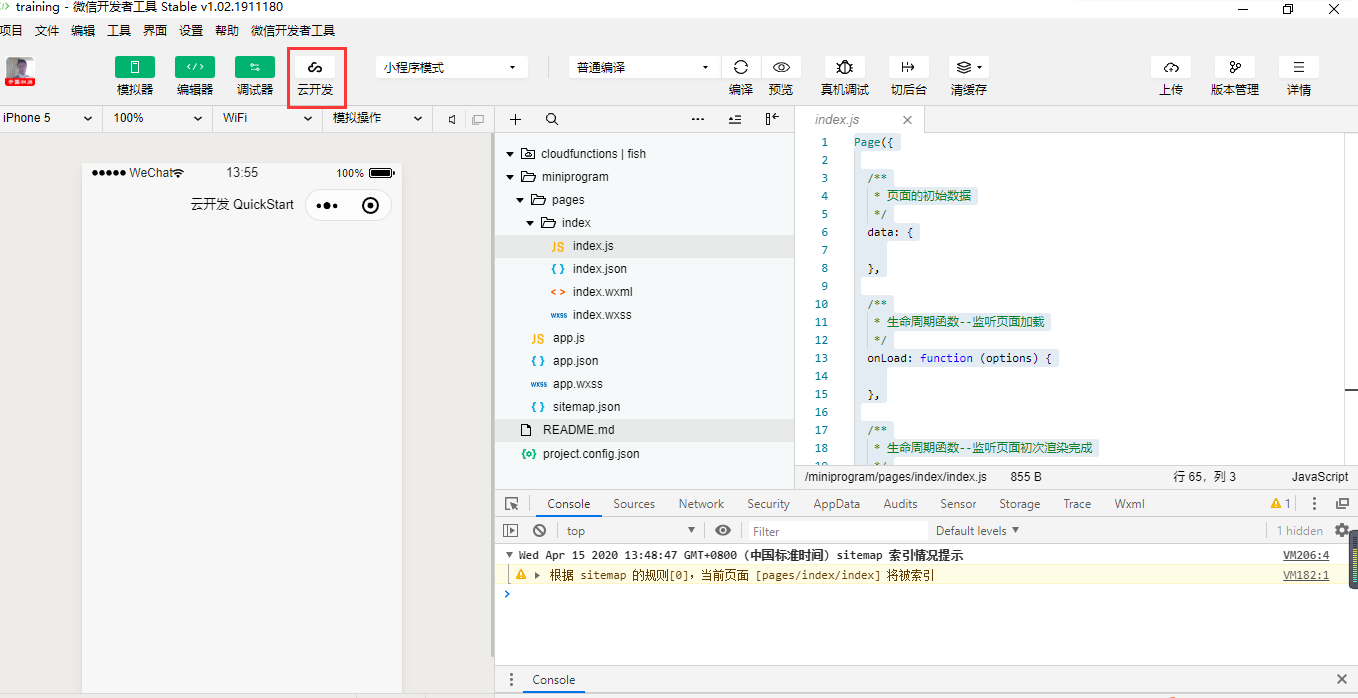Open the Default levels dropdown

[978, 531]
